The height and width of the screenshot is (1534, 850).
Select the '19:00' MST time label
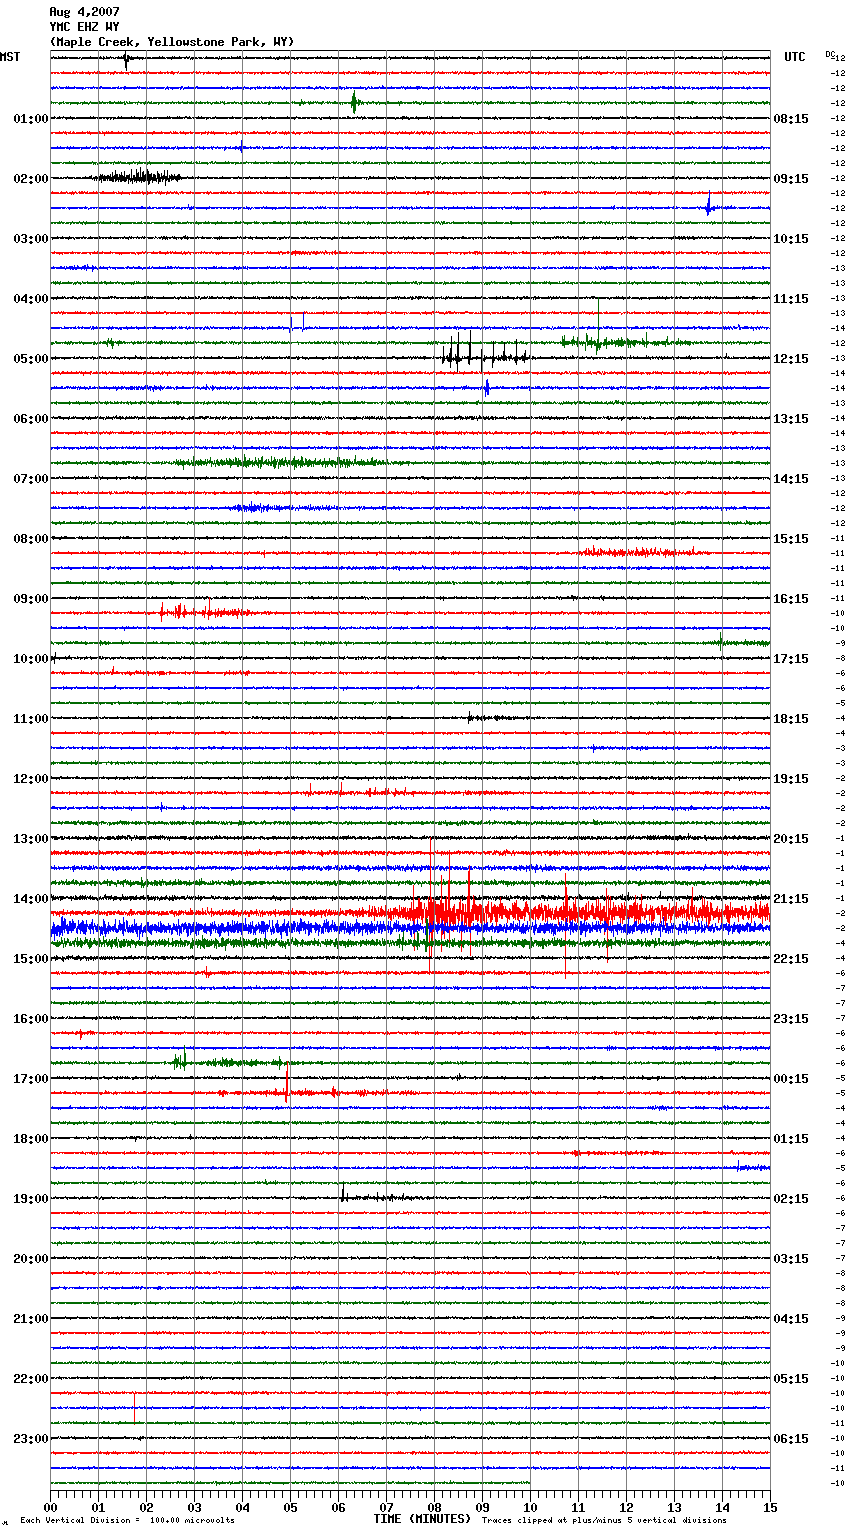pos(31,1199)
